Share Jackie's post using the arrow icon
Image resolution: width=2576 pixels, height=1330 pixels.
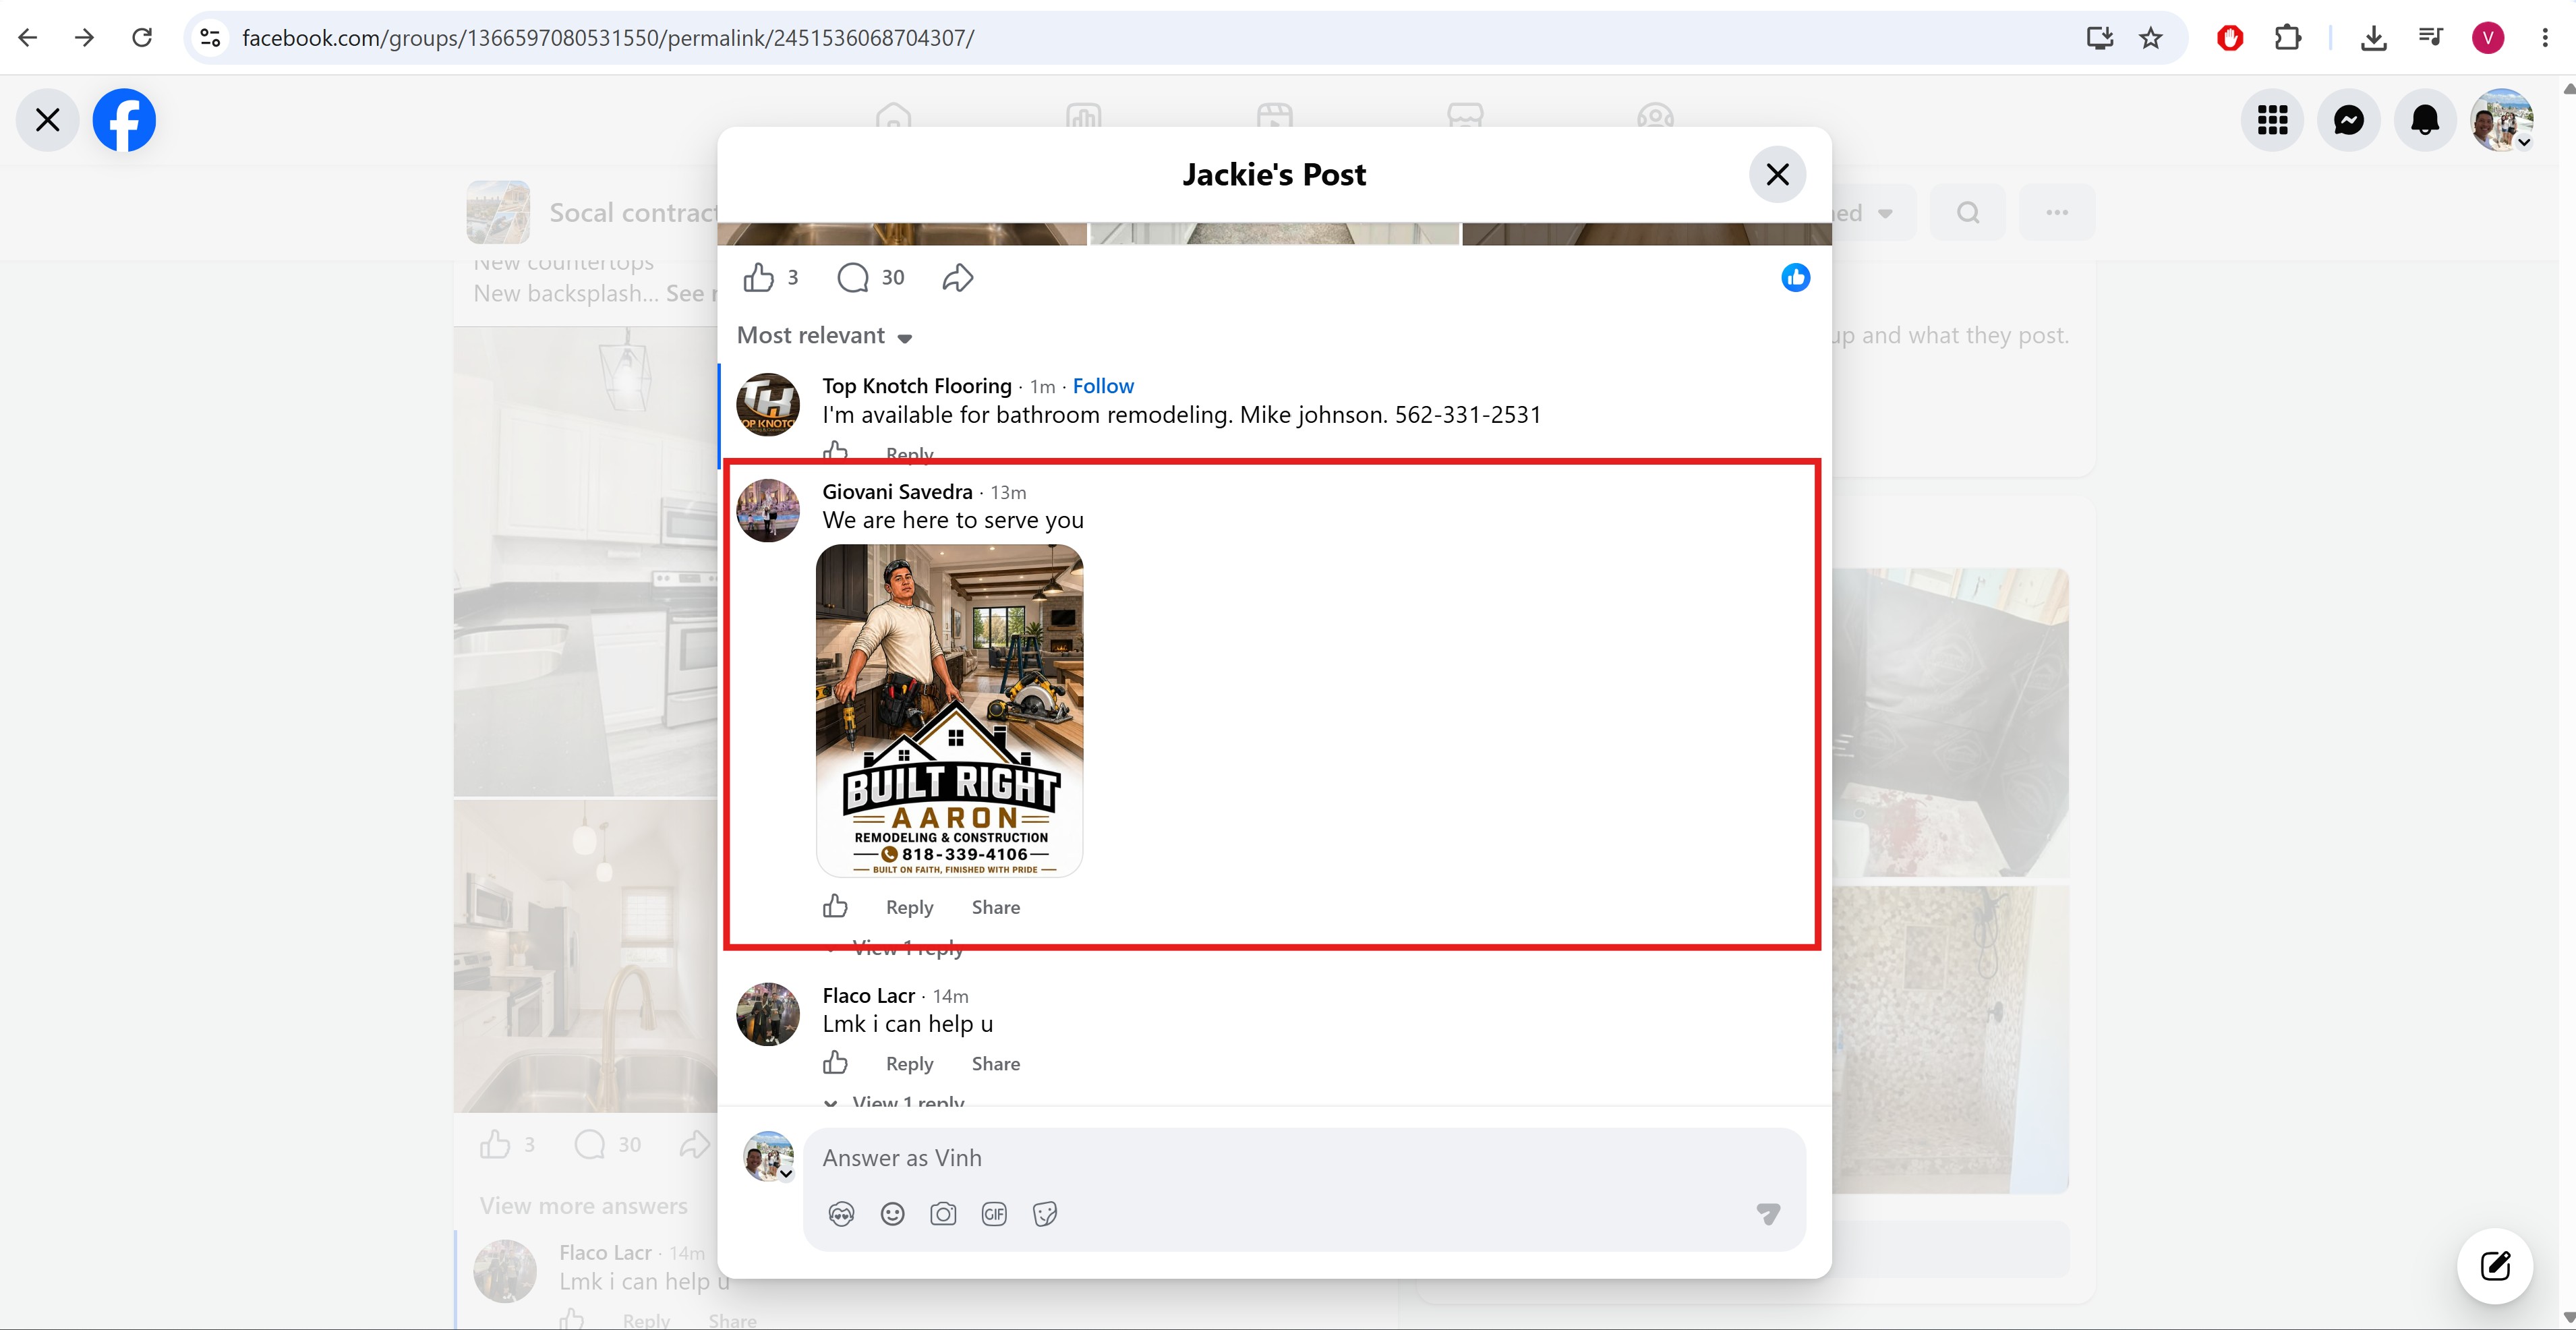[x=957, y=277]
